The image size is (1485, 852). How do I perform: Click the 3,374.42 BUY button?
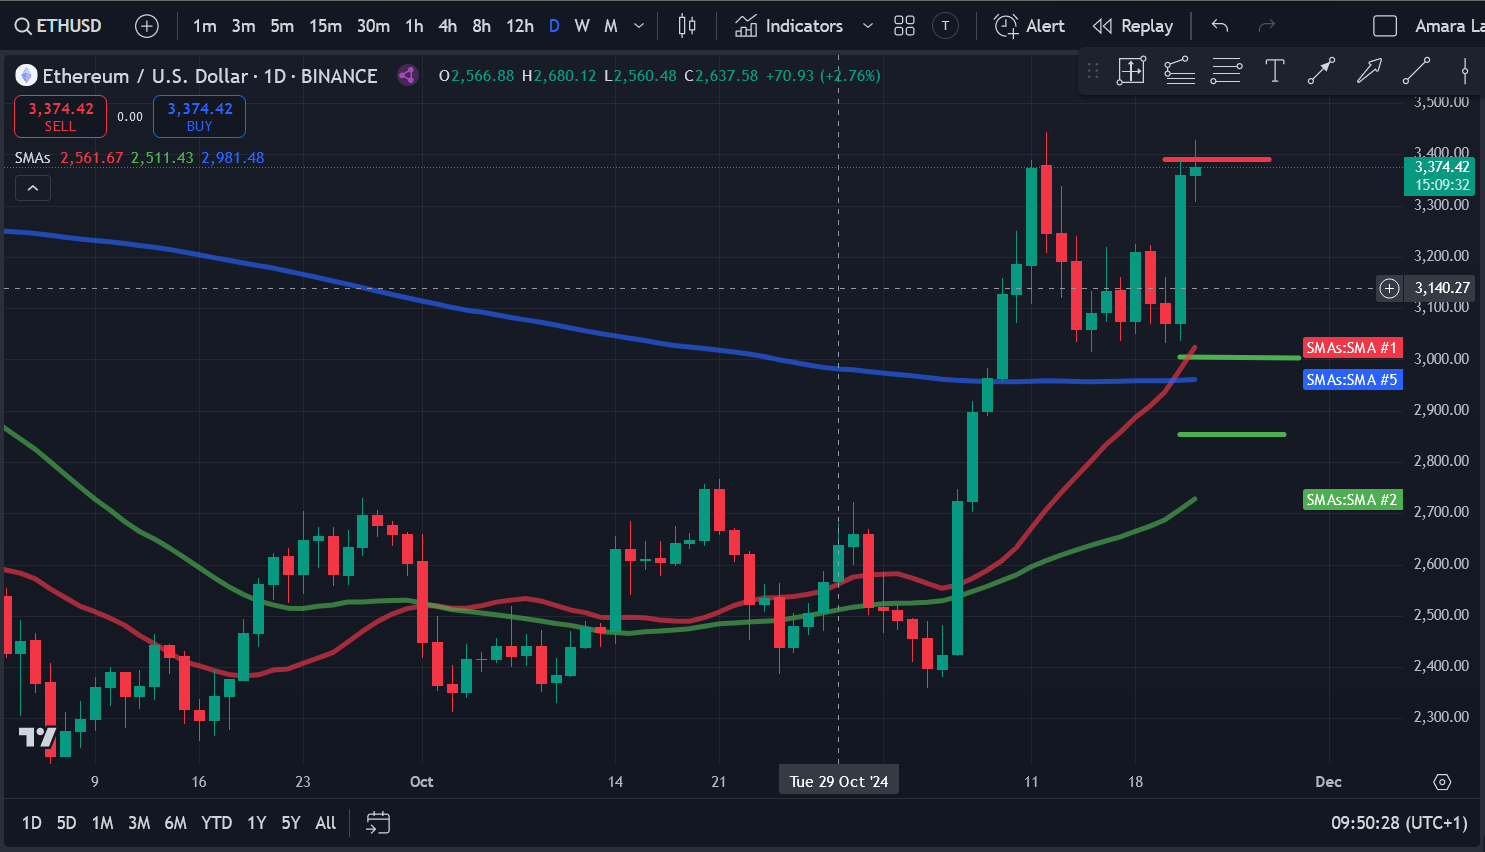[199, 116]
